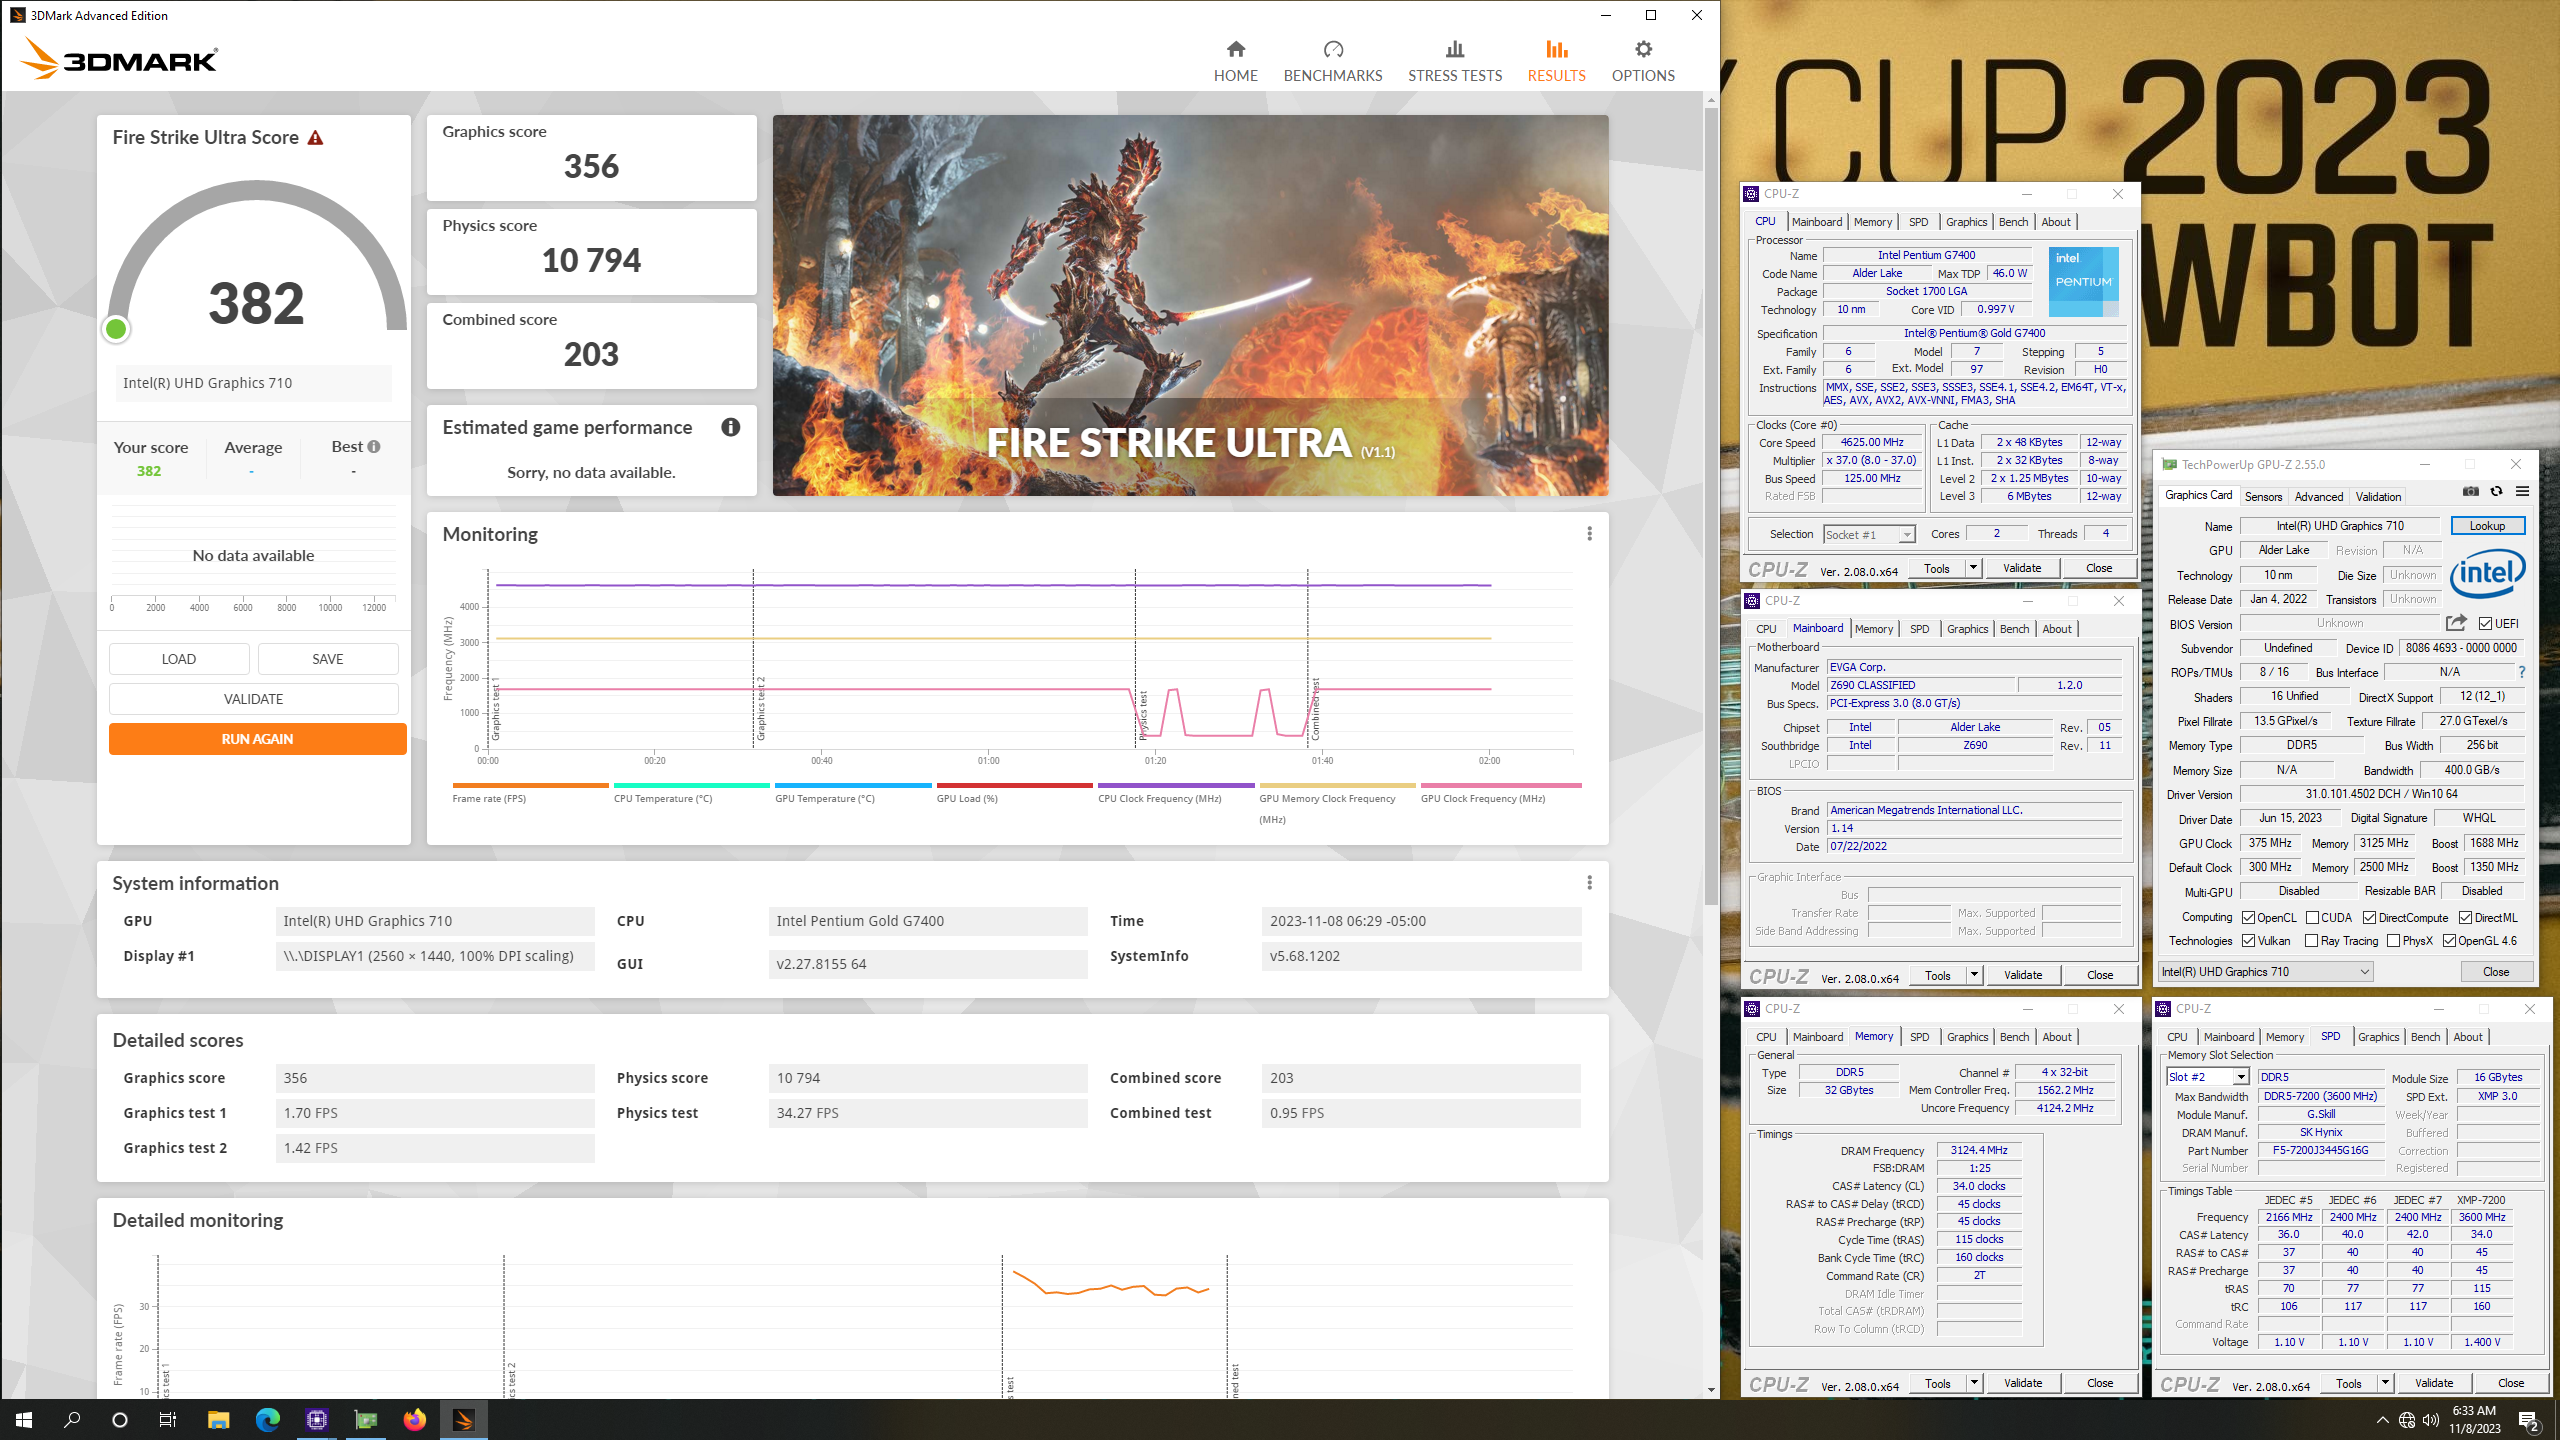This screenshot has width=2560, height=1440.
Task: Open the Slot #2 dropdown in CPU-Z SPD
Action: tap(2208, 1077)
